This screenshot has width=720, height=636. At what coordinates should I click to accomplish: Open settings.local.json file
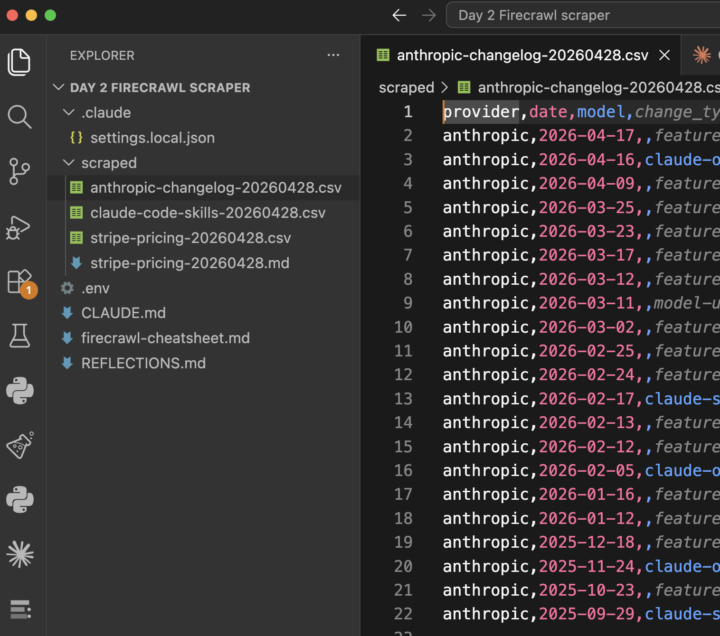(x=152, y=138)
